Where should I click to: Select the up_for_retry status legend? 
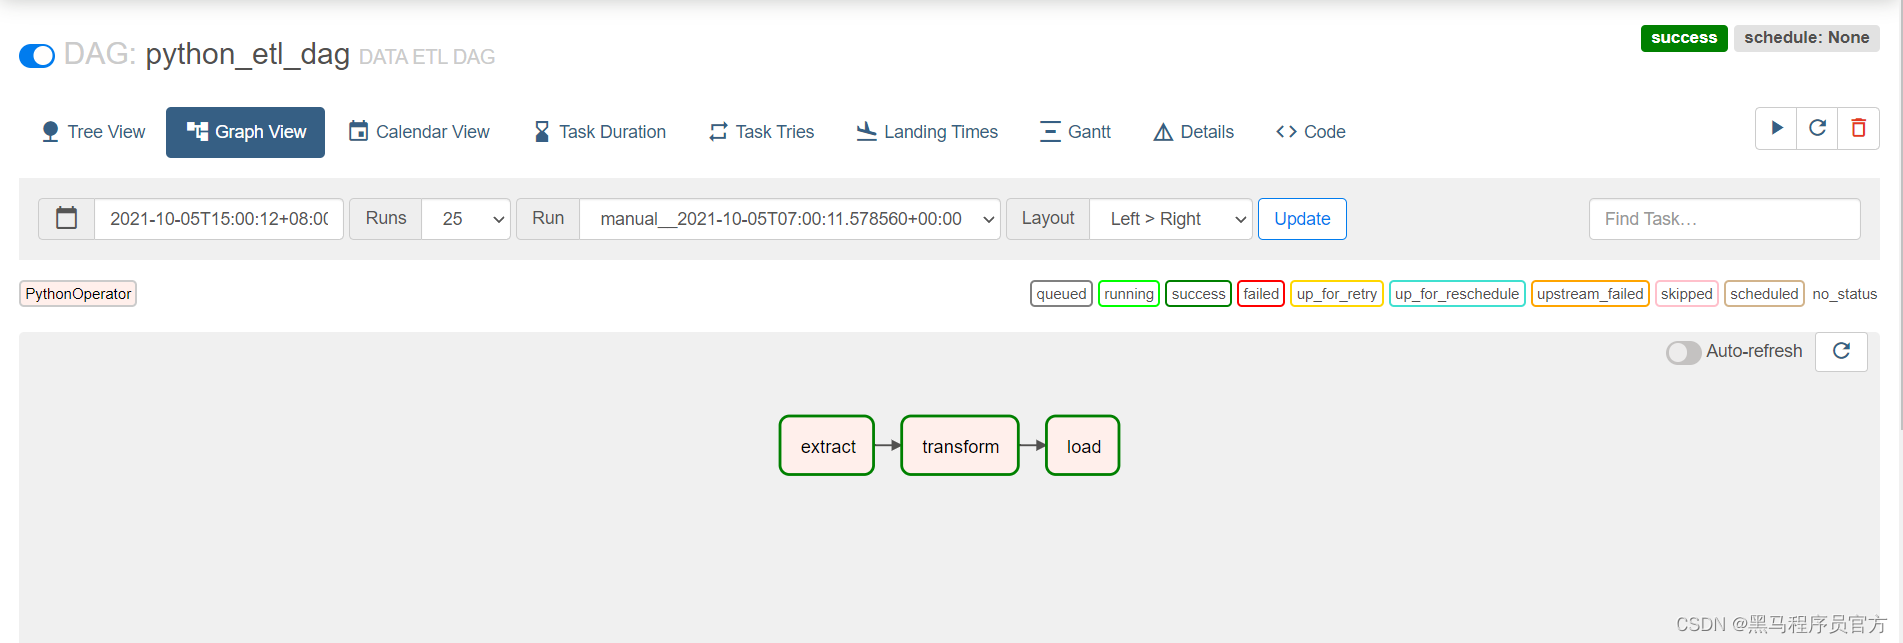[1337, 294]
